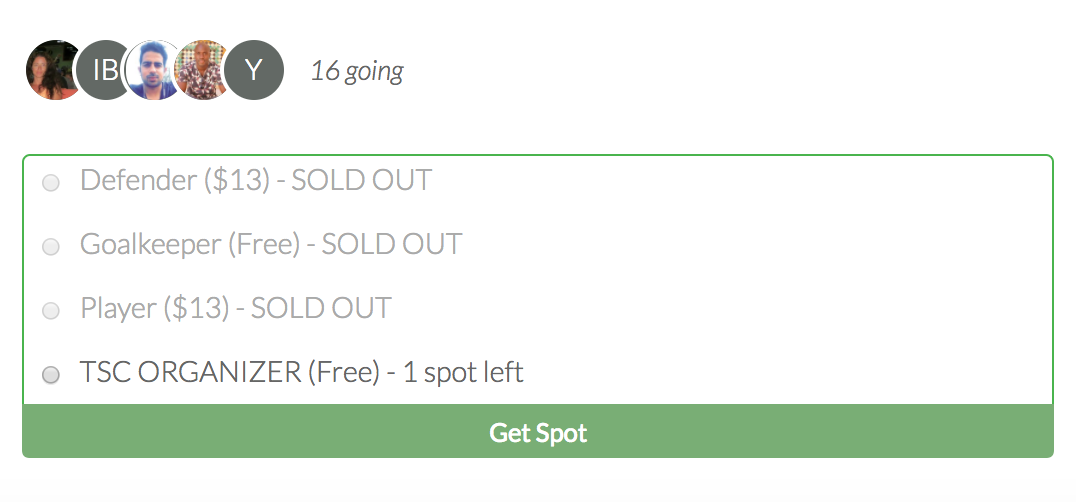Click the first attendee's photo avatar
The height and width of the screenshot is (502, 1076).
[x=48, y=70]
